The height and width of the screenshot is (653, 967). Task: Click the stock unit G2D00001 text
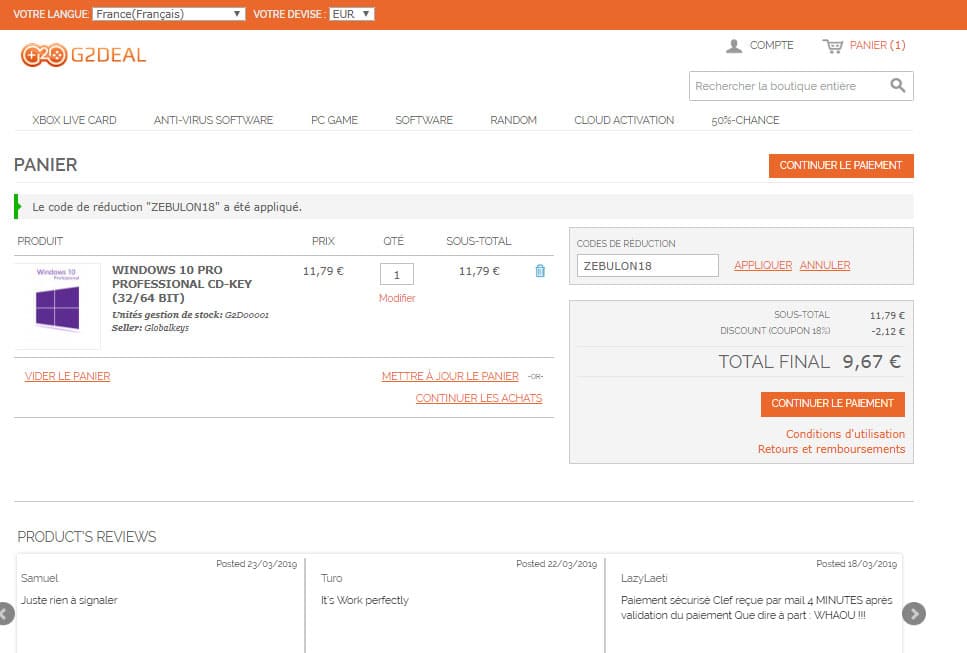191,314
